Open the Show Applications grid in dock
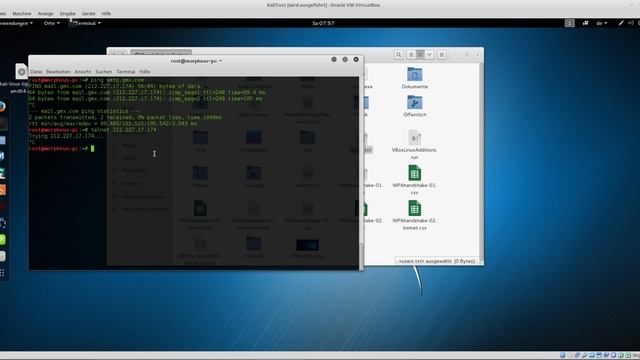The width and height of the screenshot is (640, 360). pos(2,273)
